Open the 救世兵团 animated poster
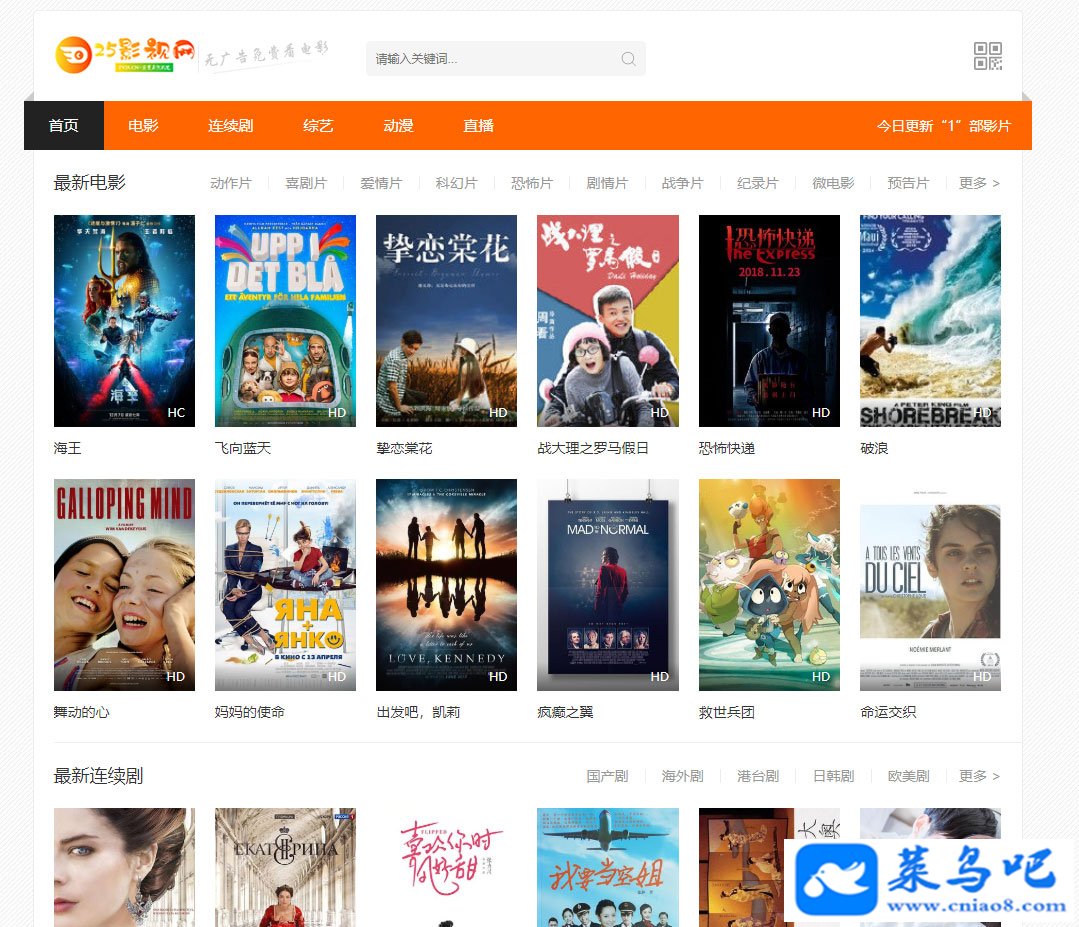This screenshot has height=927, width=1079. pos(769,585)
